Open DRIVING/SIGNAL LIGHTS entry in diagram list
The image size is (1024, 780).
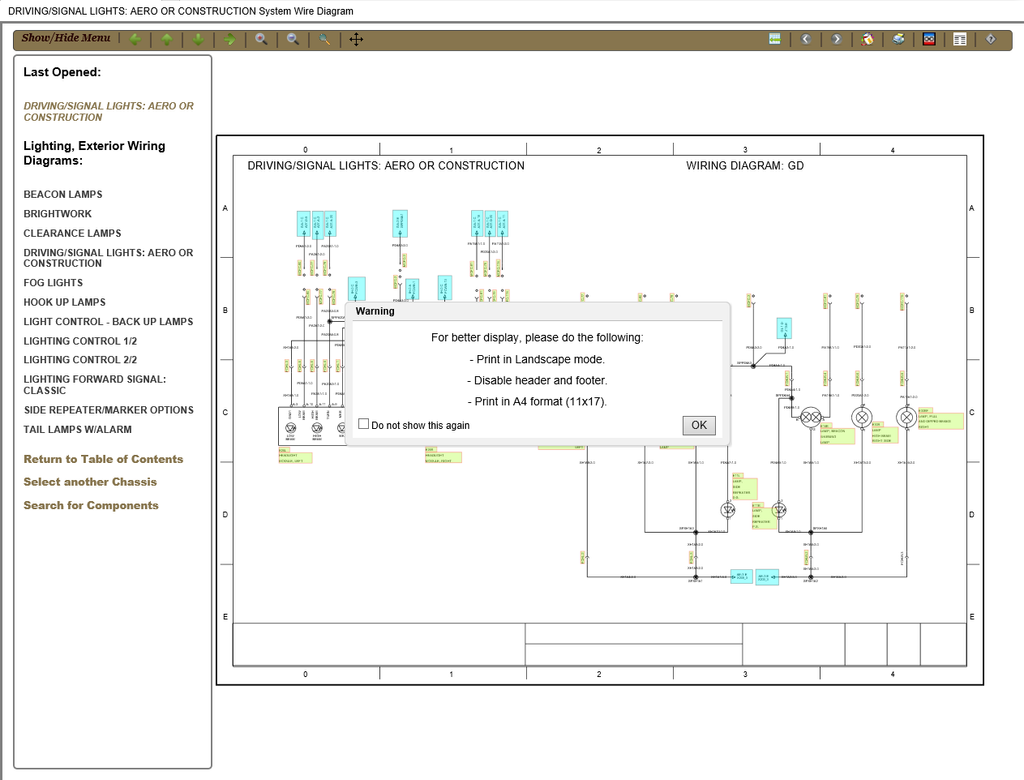108,258
